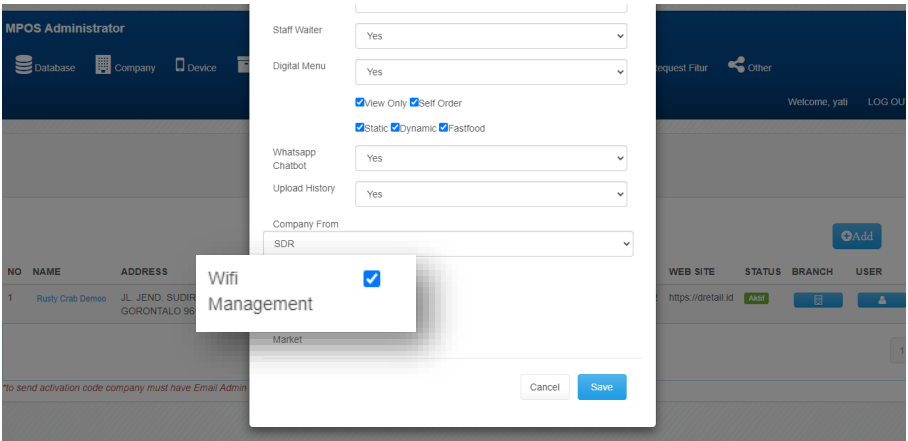Click the User icon button in row
The height and width of the screenshot is (441, 908).
click(x=882, y=299)
